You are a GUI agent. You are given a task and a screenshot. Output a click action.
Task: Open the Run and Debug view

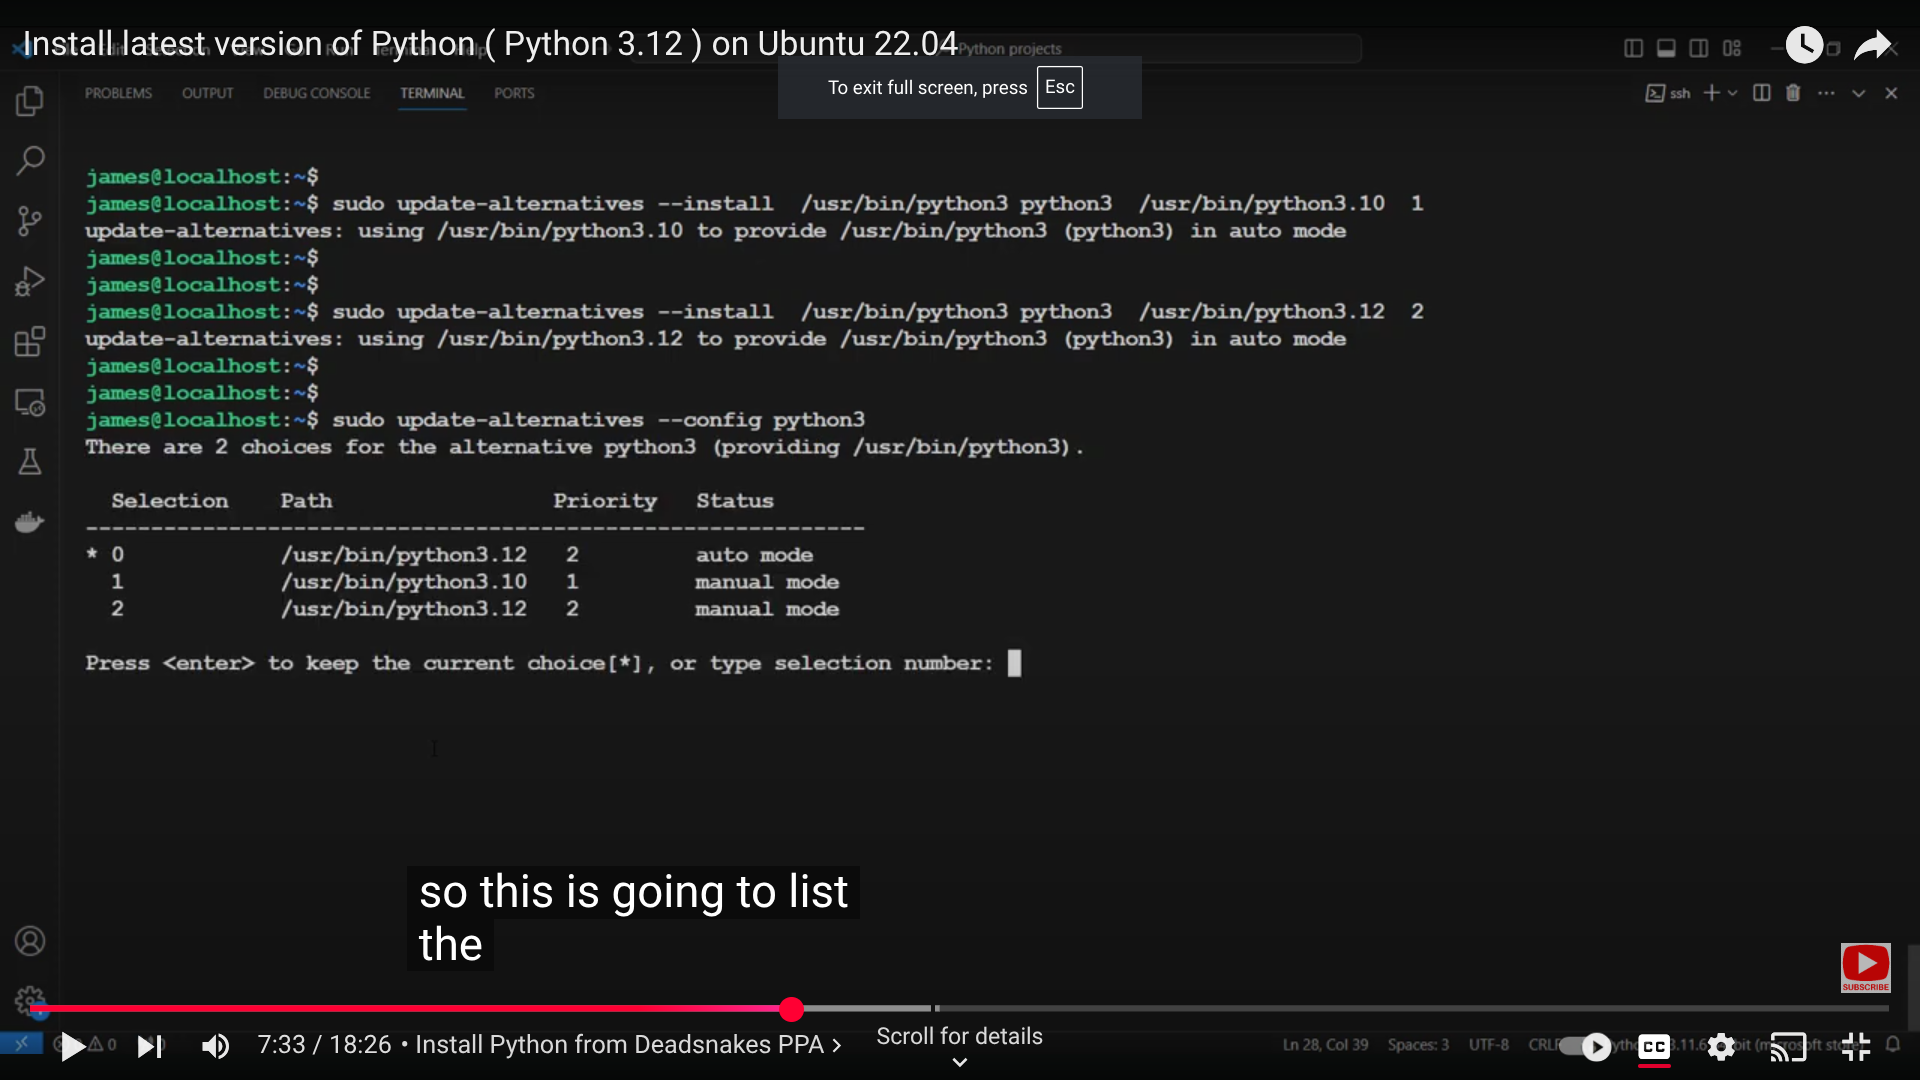coord(30,282)
